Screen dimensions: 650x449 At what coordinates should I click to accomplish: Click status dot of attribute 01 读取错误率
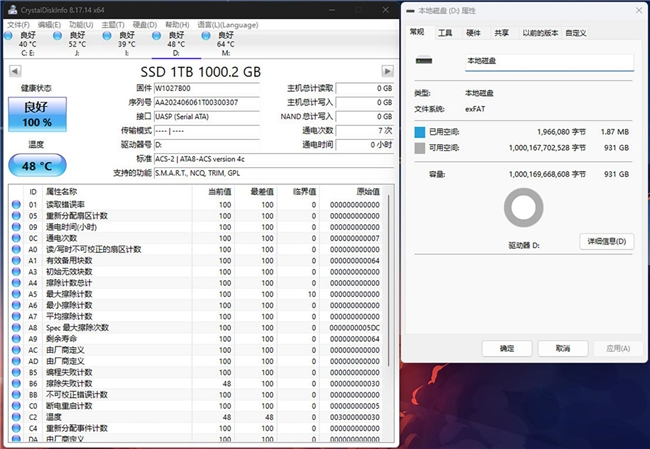point(16,204)
